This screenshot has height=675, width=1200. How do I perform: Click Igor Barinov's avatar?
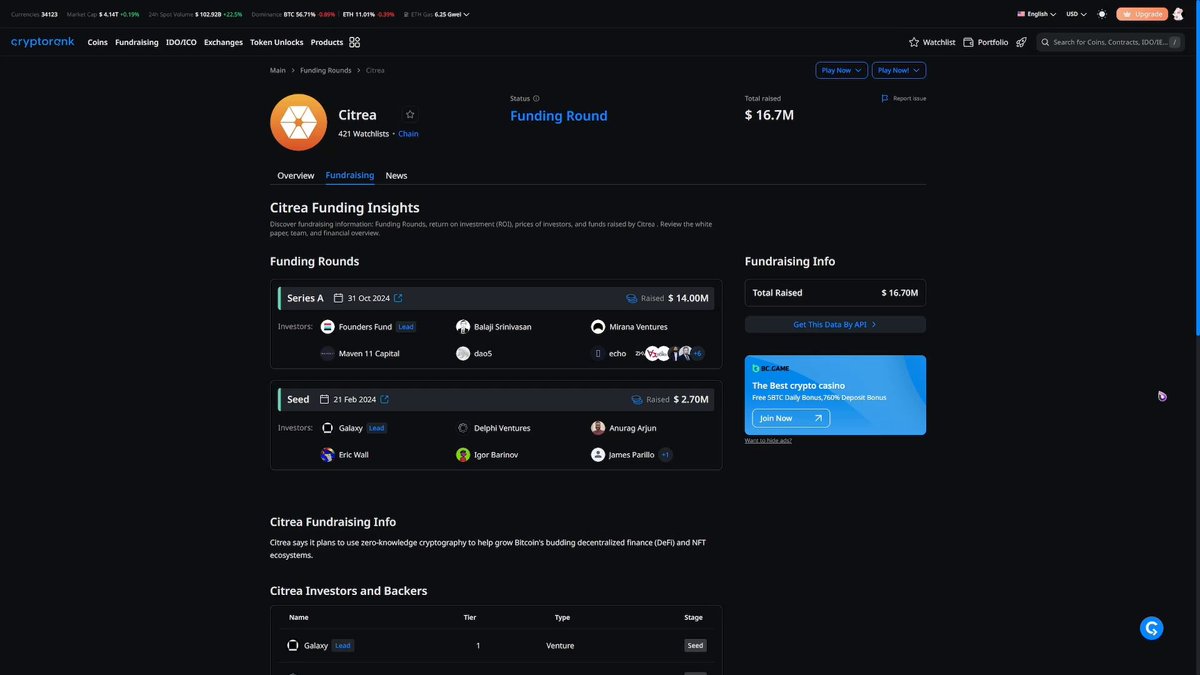coord(463,454)
